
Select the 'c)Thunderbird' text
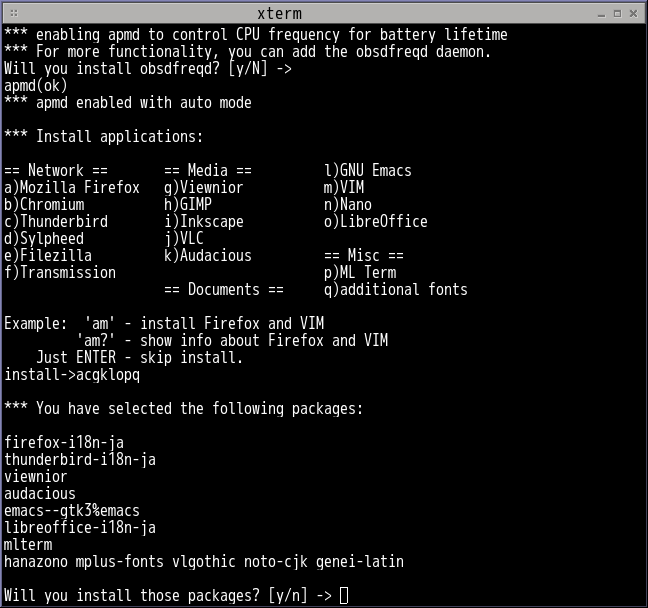click(x=56, y=222)
